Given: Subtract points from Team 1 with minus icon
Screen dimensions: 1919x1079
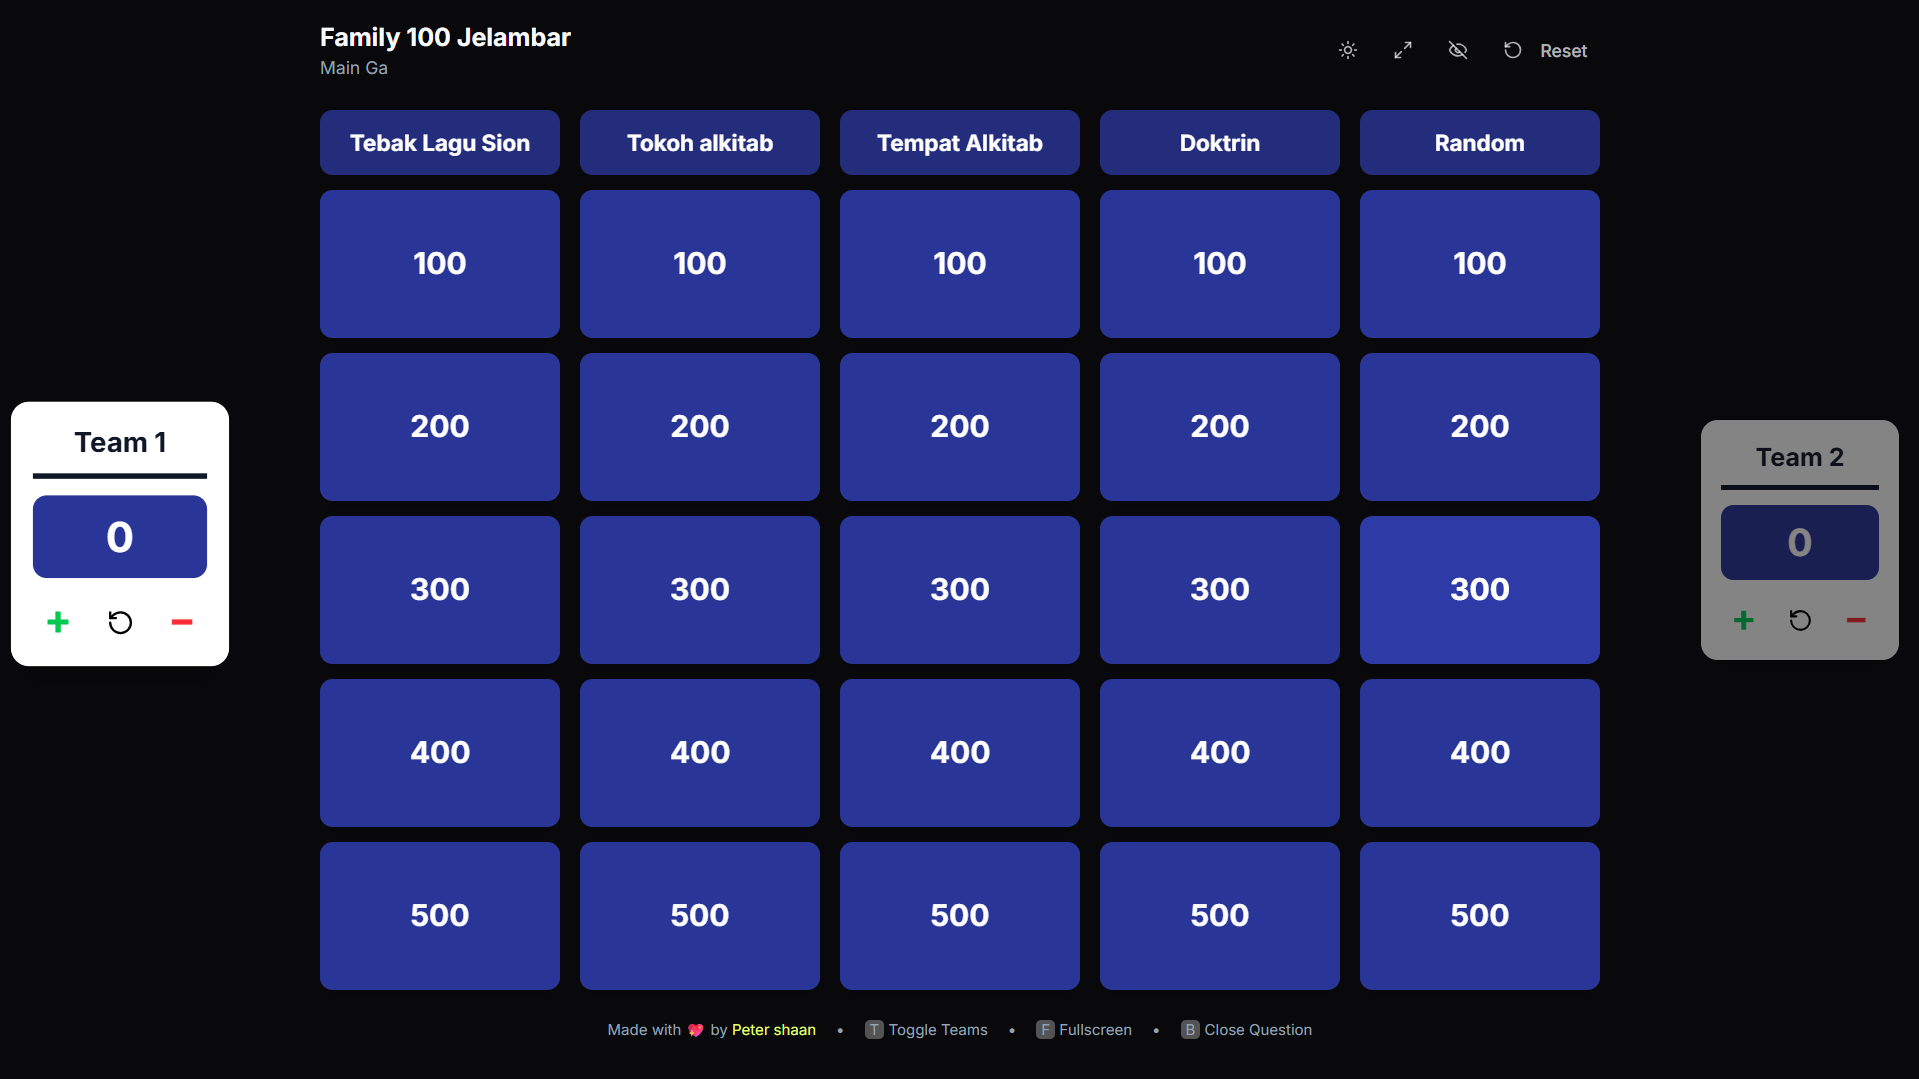Looking at the screenshot, I should click(x=181, y=622).
